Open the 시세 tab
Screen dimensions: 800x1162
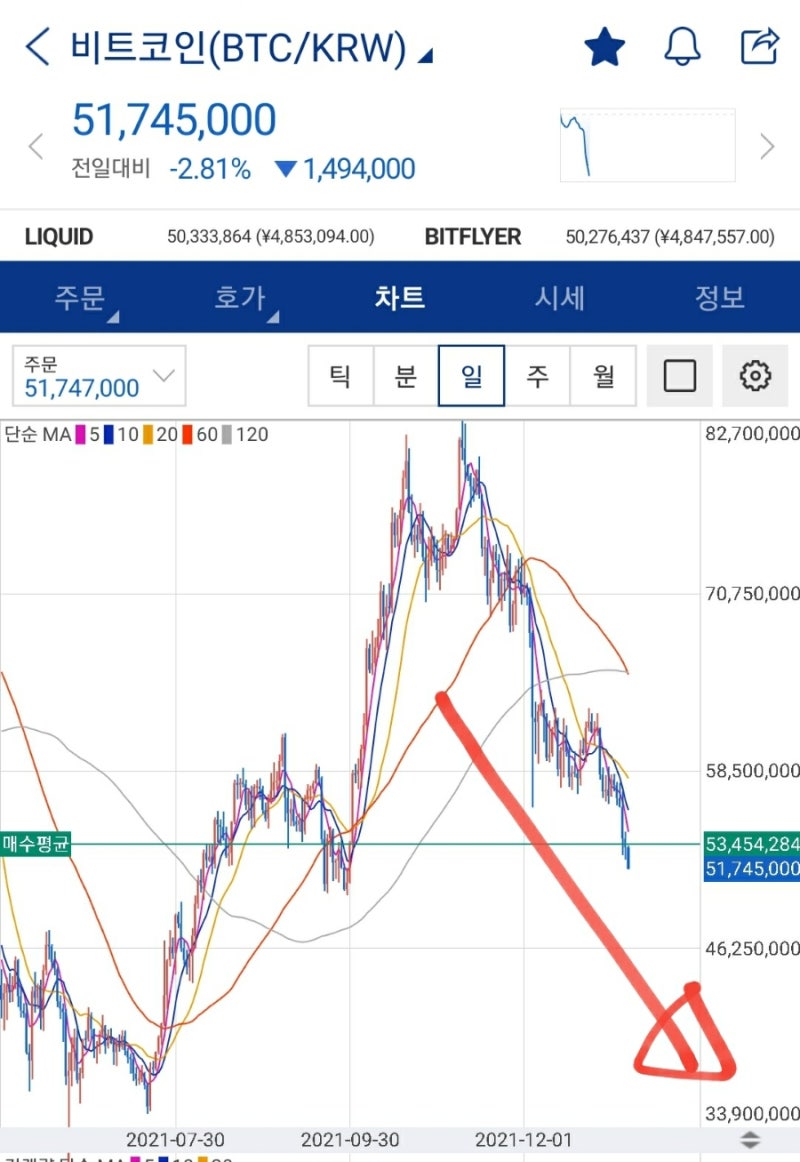pyautogui.click(x=560, y=298)
